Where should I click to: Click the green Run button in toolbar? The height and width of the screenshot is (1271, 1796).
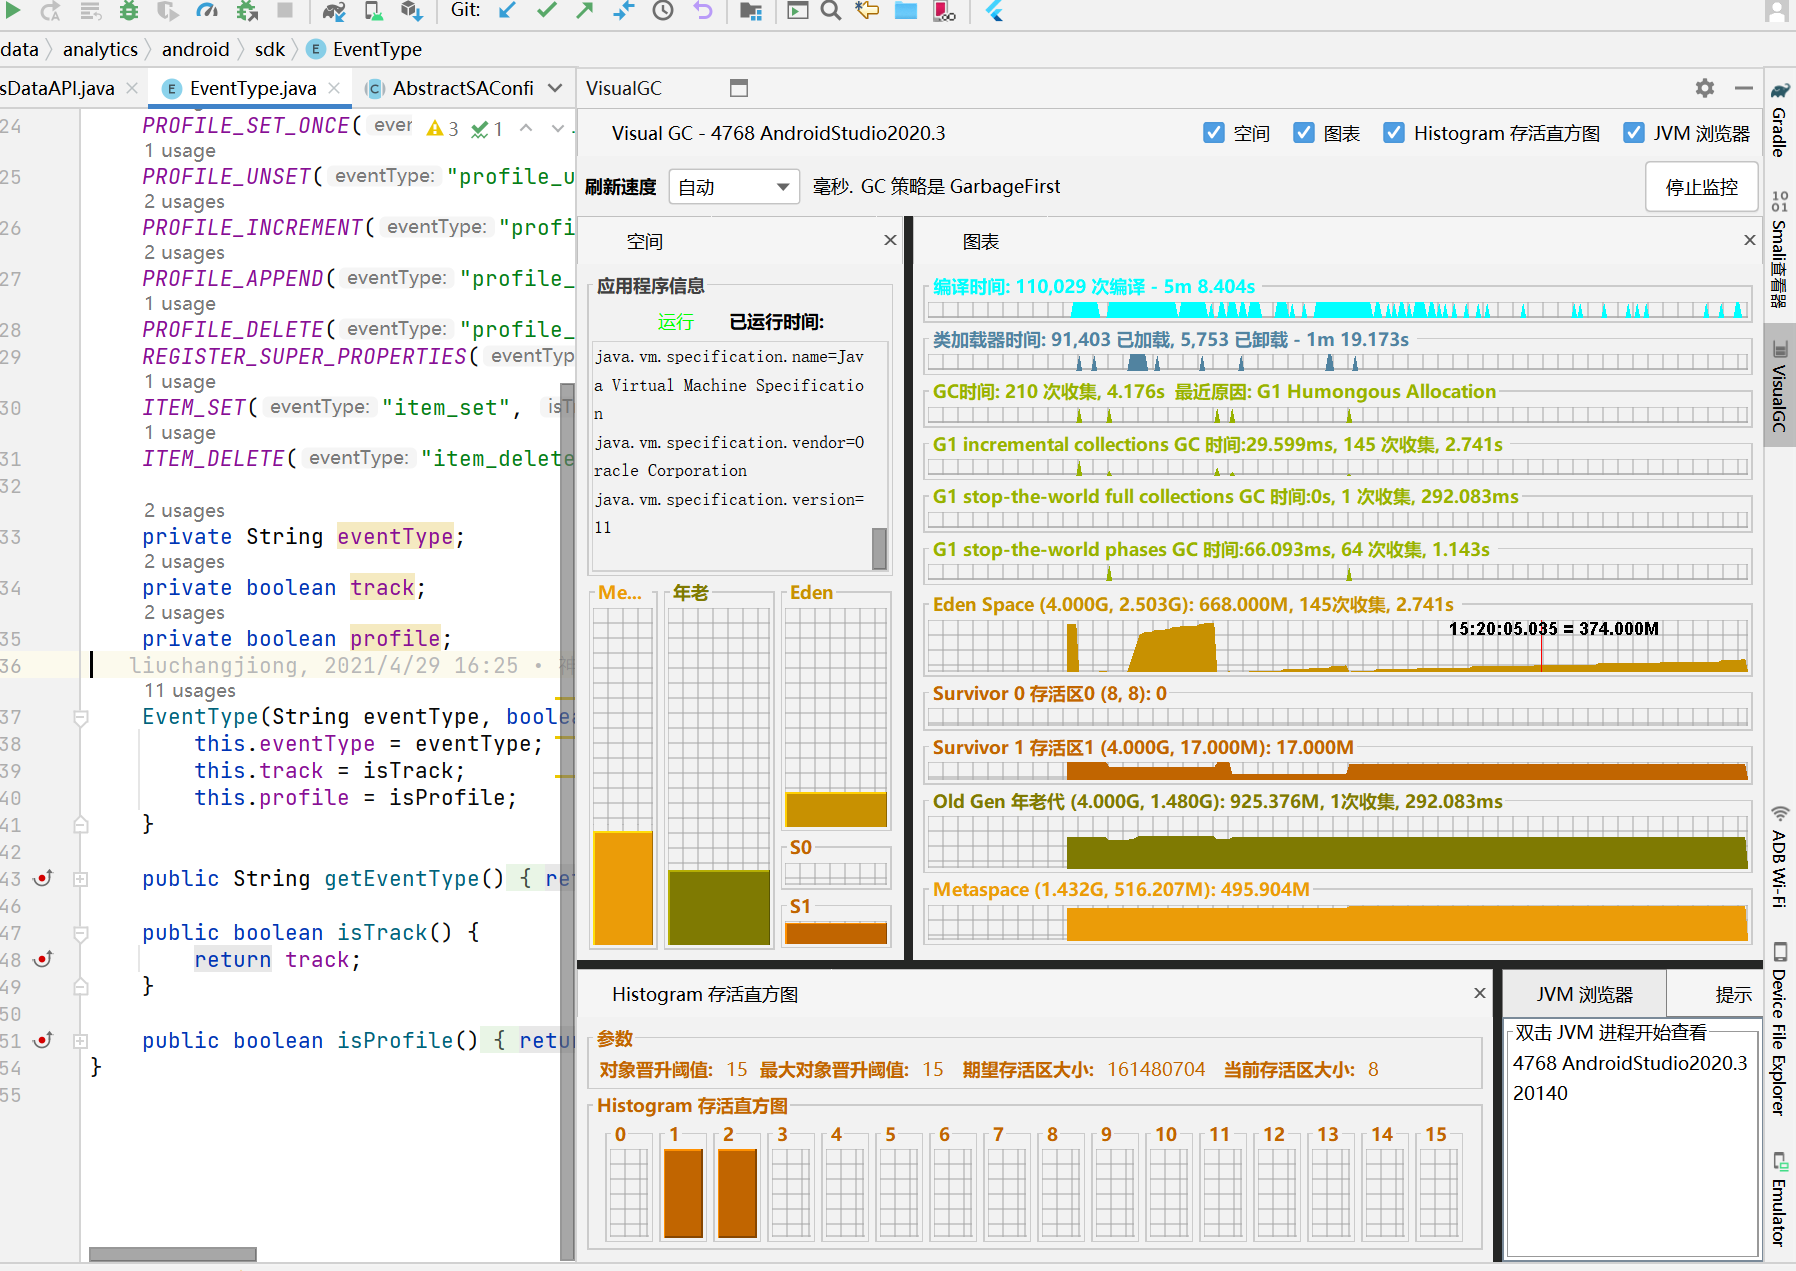pos(13,10)
